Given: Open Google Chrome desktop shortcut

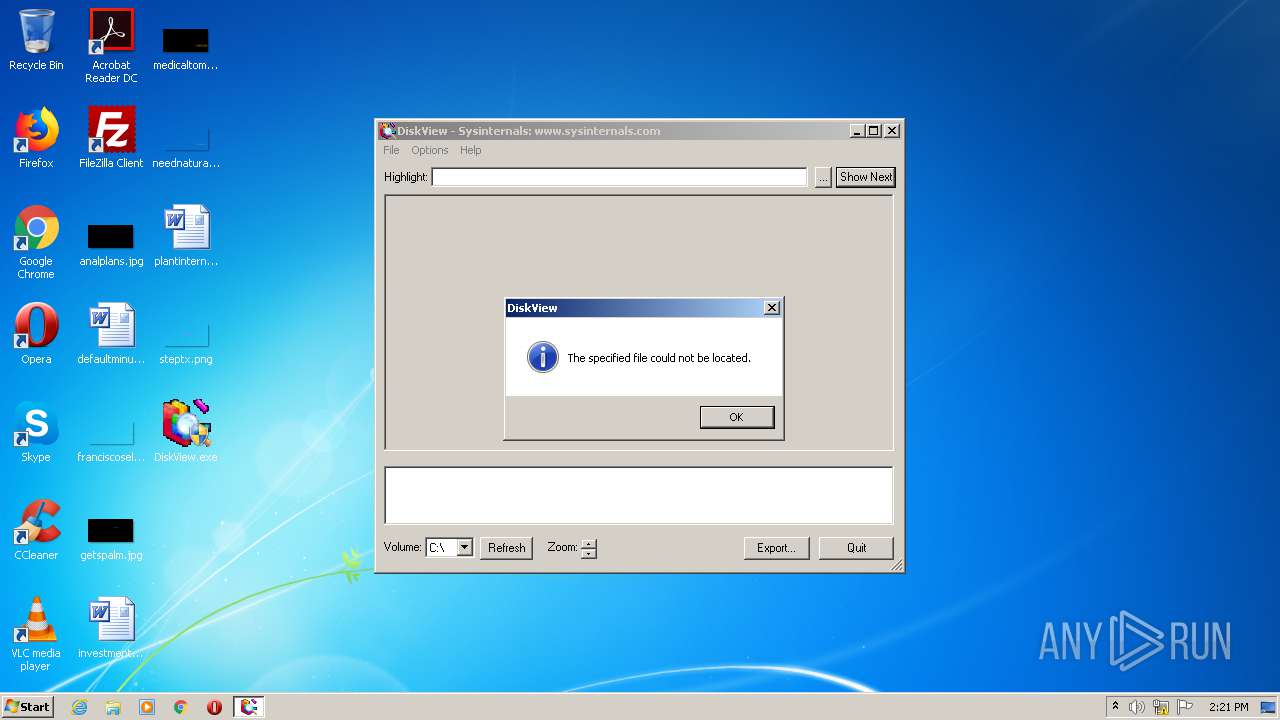Looking at the screenshot, I should (36, 242).
